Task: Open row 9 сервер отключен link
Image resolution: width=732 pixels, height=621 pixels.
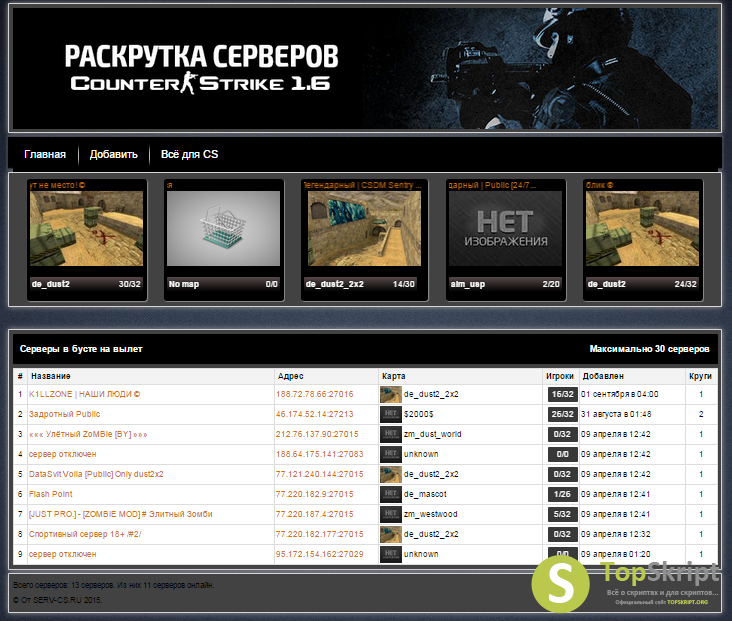Action: click(63, 554)
